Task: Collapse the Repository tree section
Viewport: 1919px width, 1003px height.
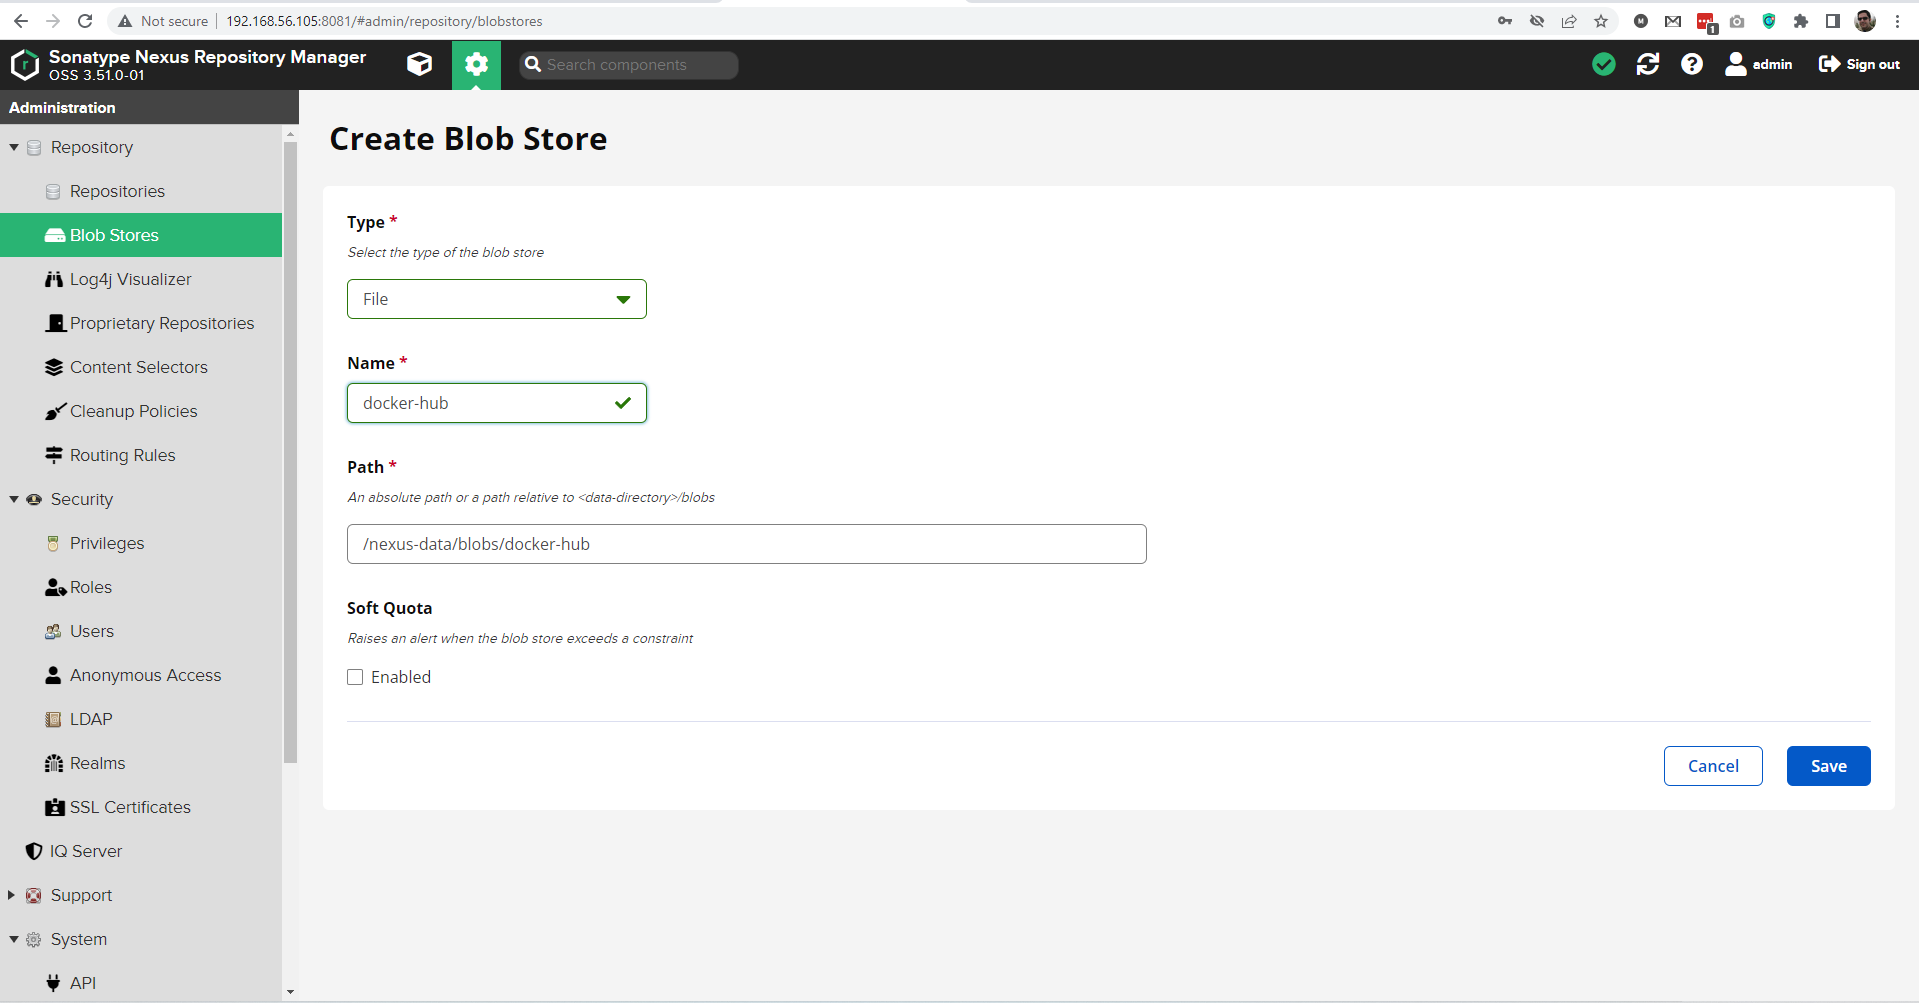Action: click(x=14, y=147)
